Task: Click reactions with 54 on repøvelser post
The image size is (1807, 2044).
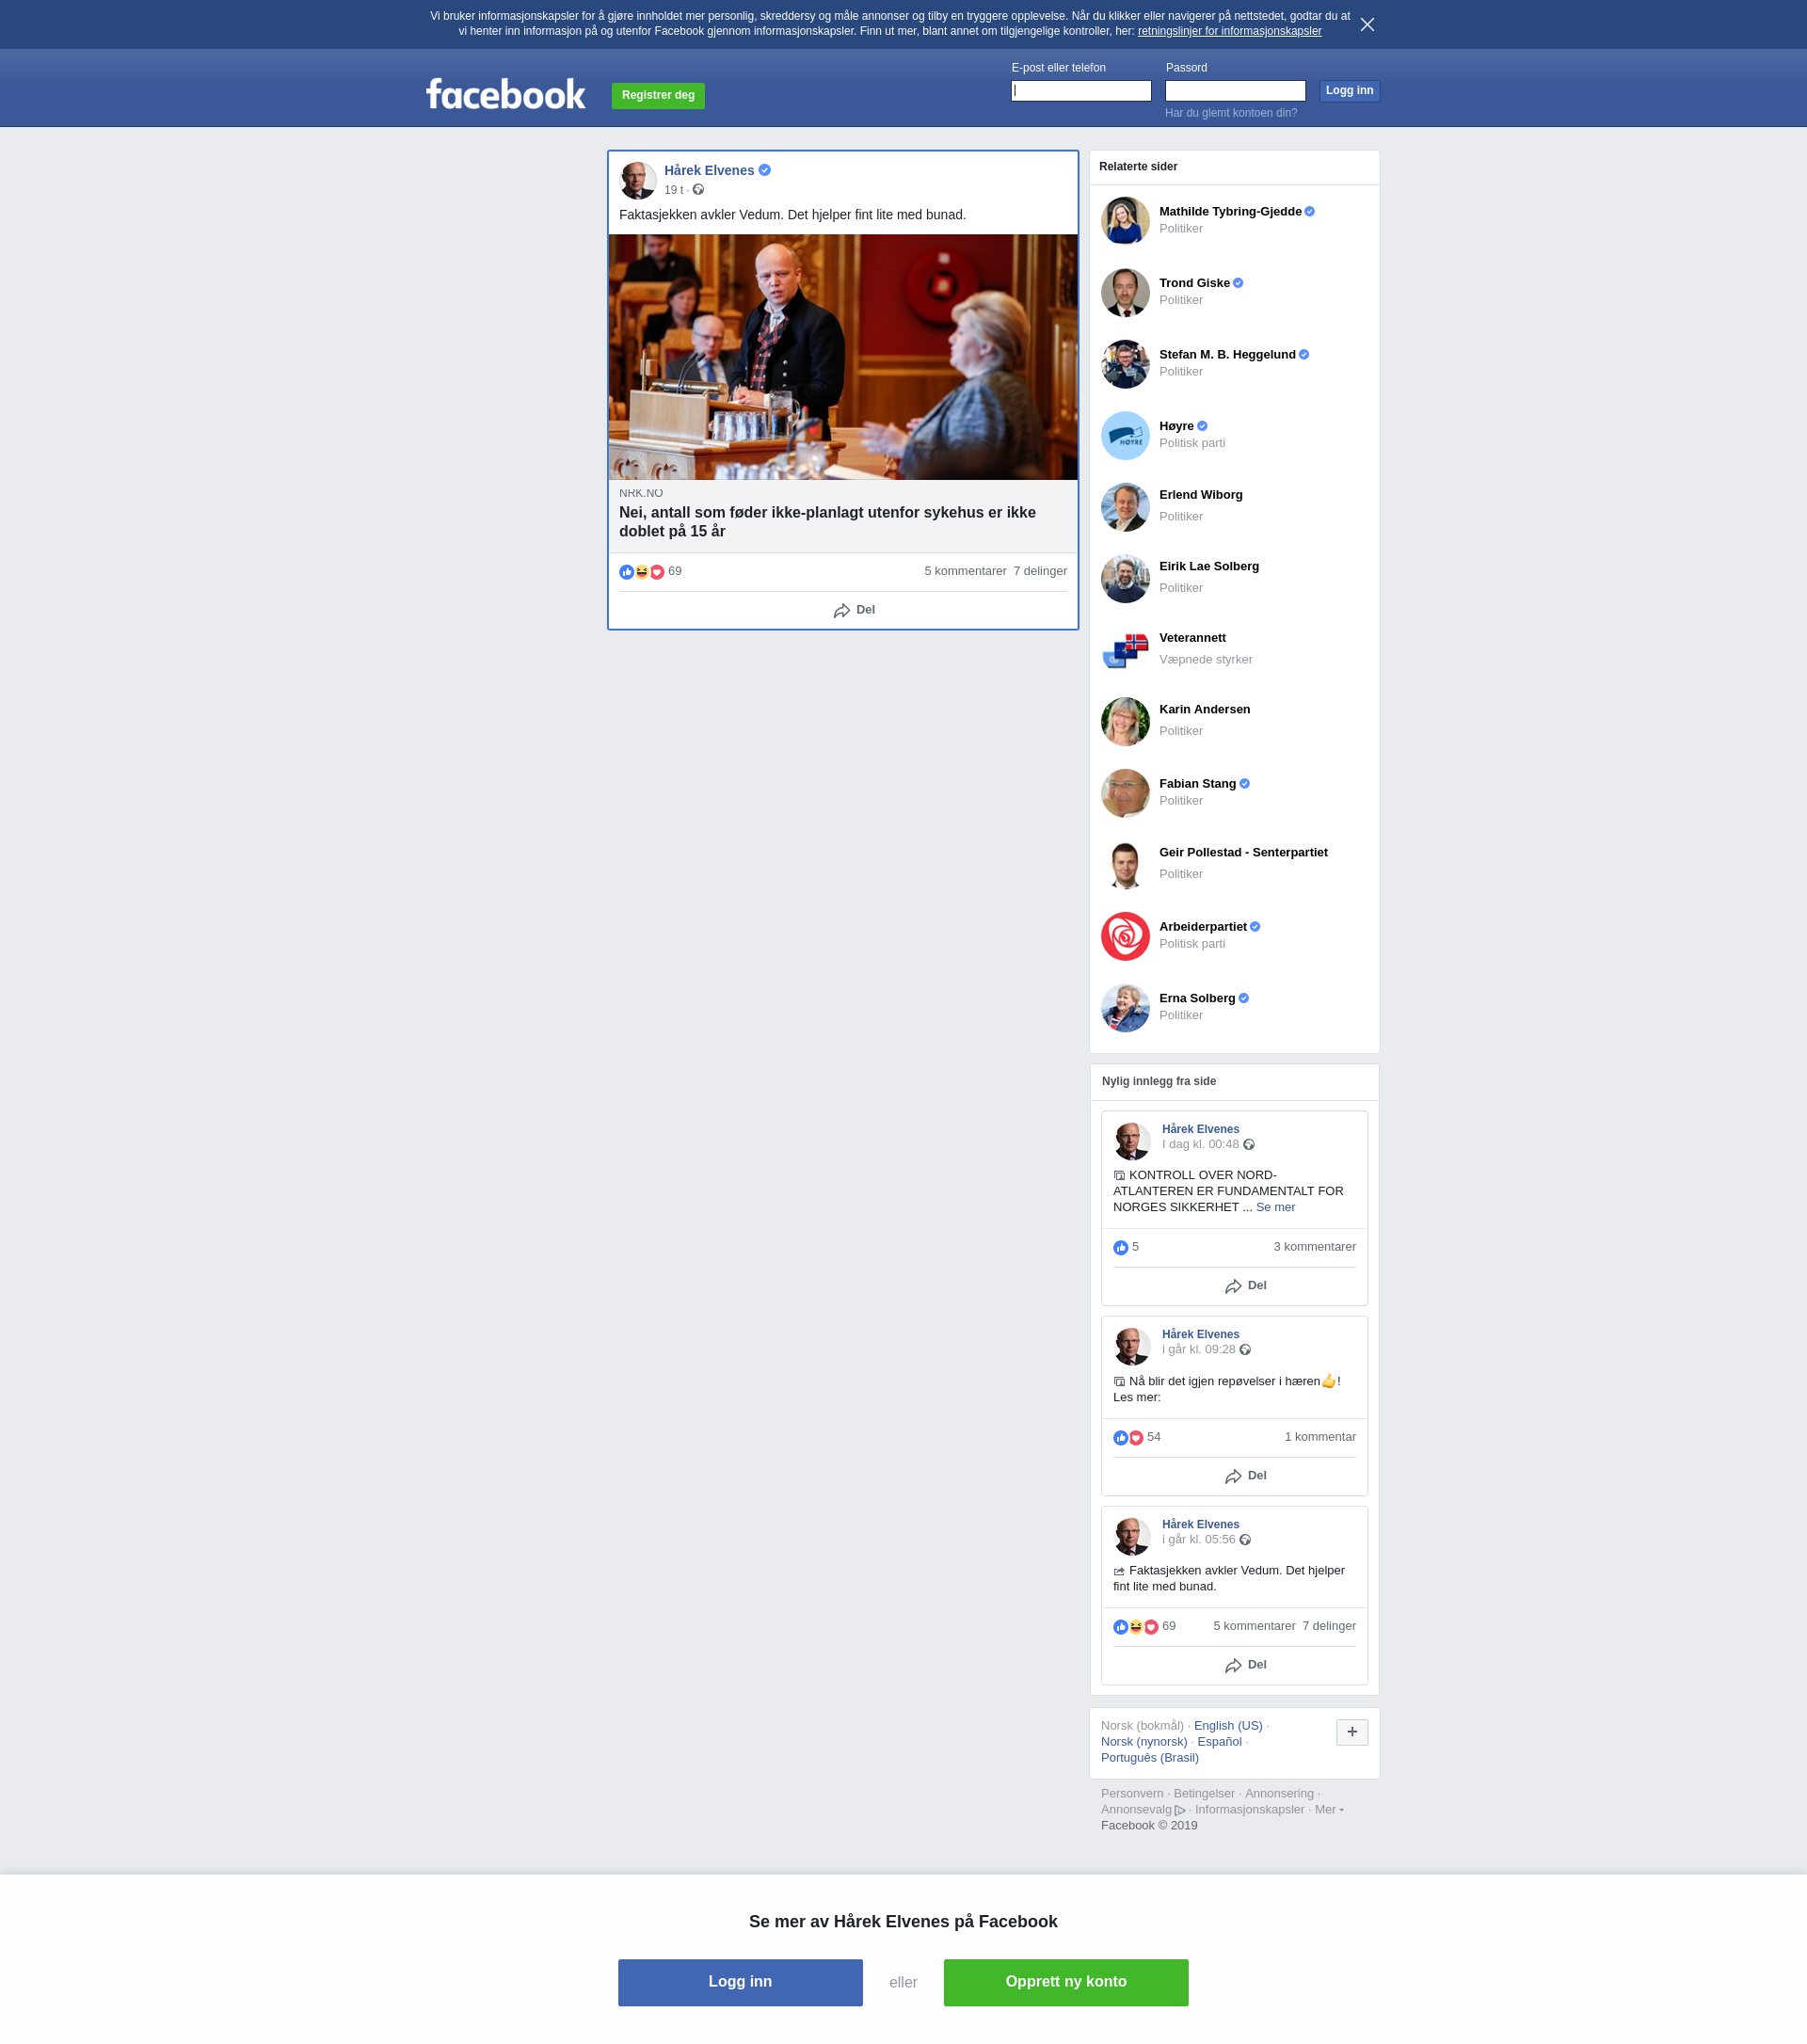Action: click(1136, 1437)
